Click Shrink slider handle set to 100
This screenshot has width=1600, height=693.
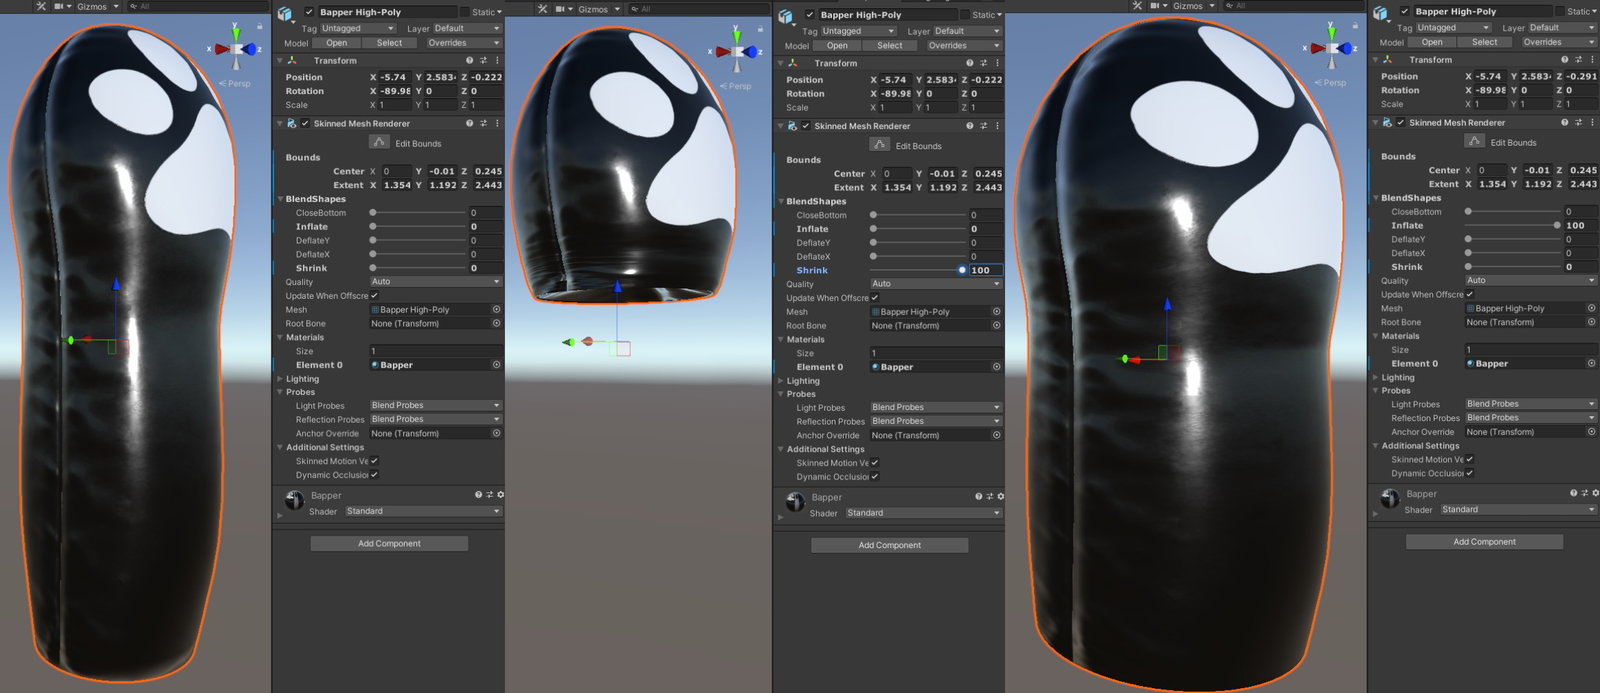(x=962, y=270)
